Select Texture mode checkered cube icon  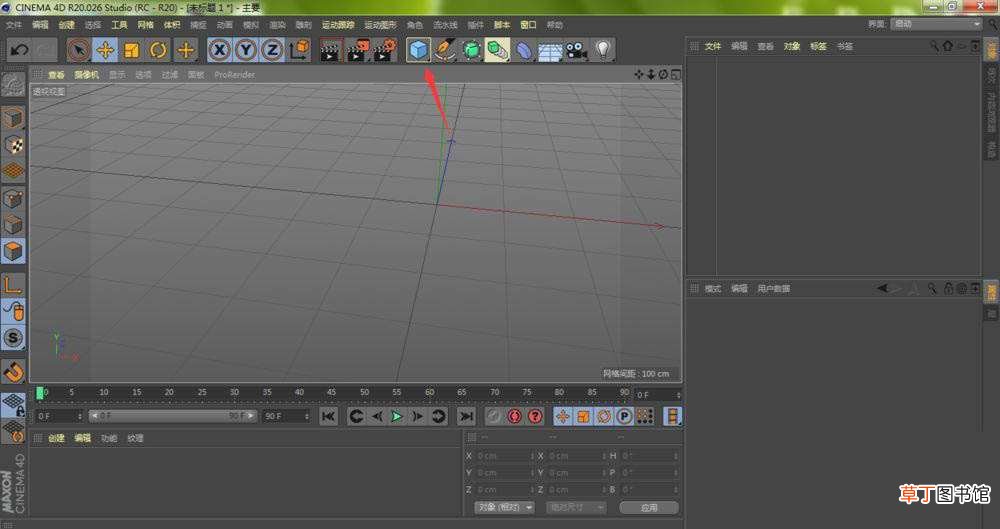coord(13,145)
